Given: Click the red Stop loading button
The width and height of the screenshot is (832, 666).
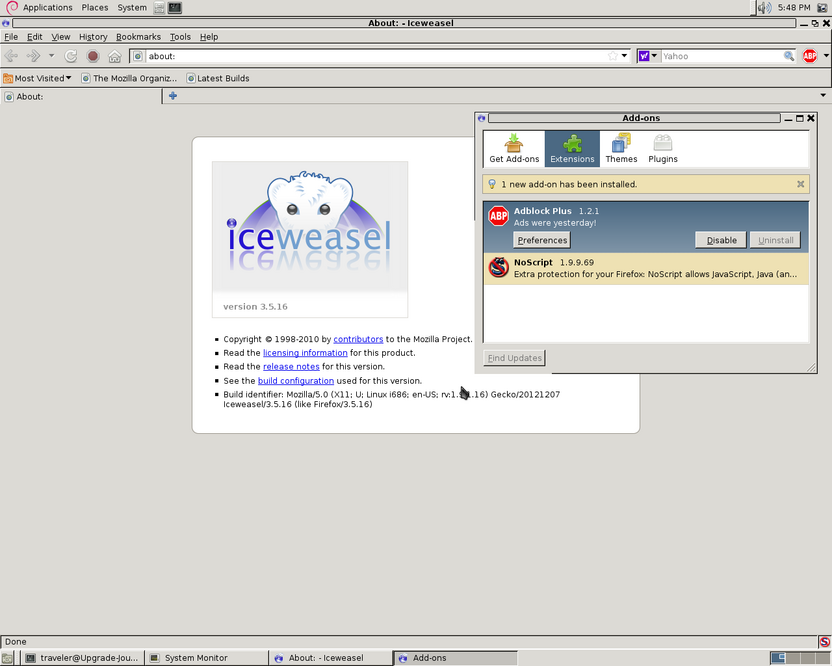Looking at the screenshot, I should click(x=93, y=56).
